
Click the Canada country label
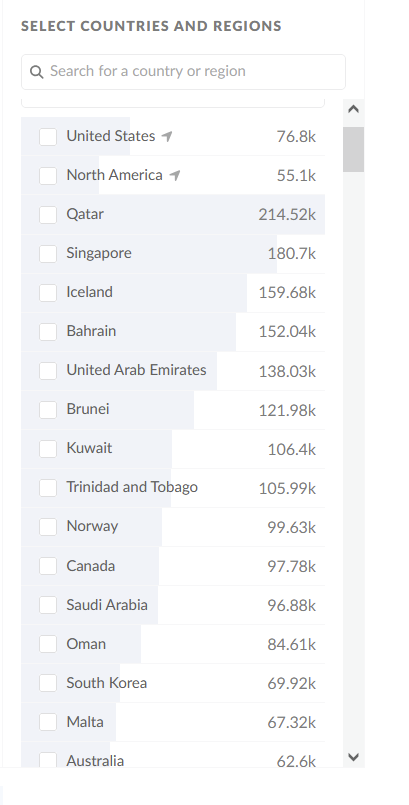(91, 566)
